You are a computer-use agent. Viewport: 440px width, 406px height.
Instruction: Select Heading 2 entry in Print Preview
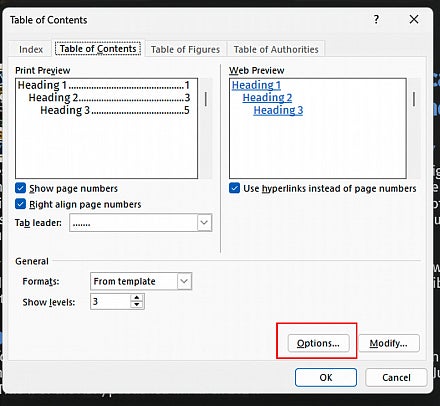coord(109,98)
